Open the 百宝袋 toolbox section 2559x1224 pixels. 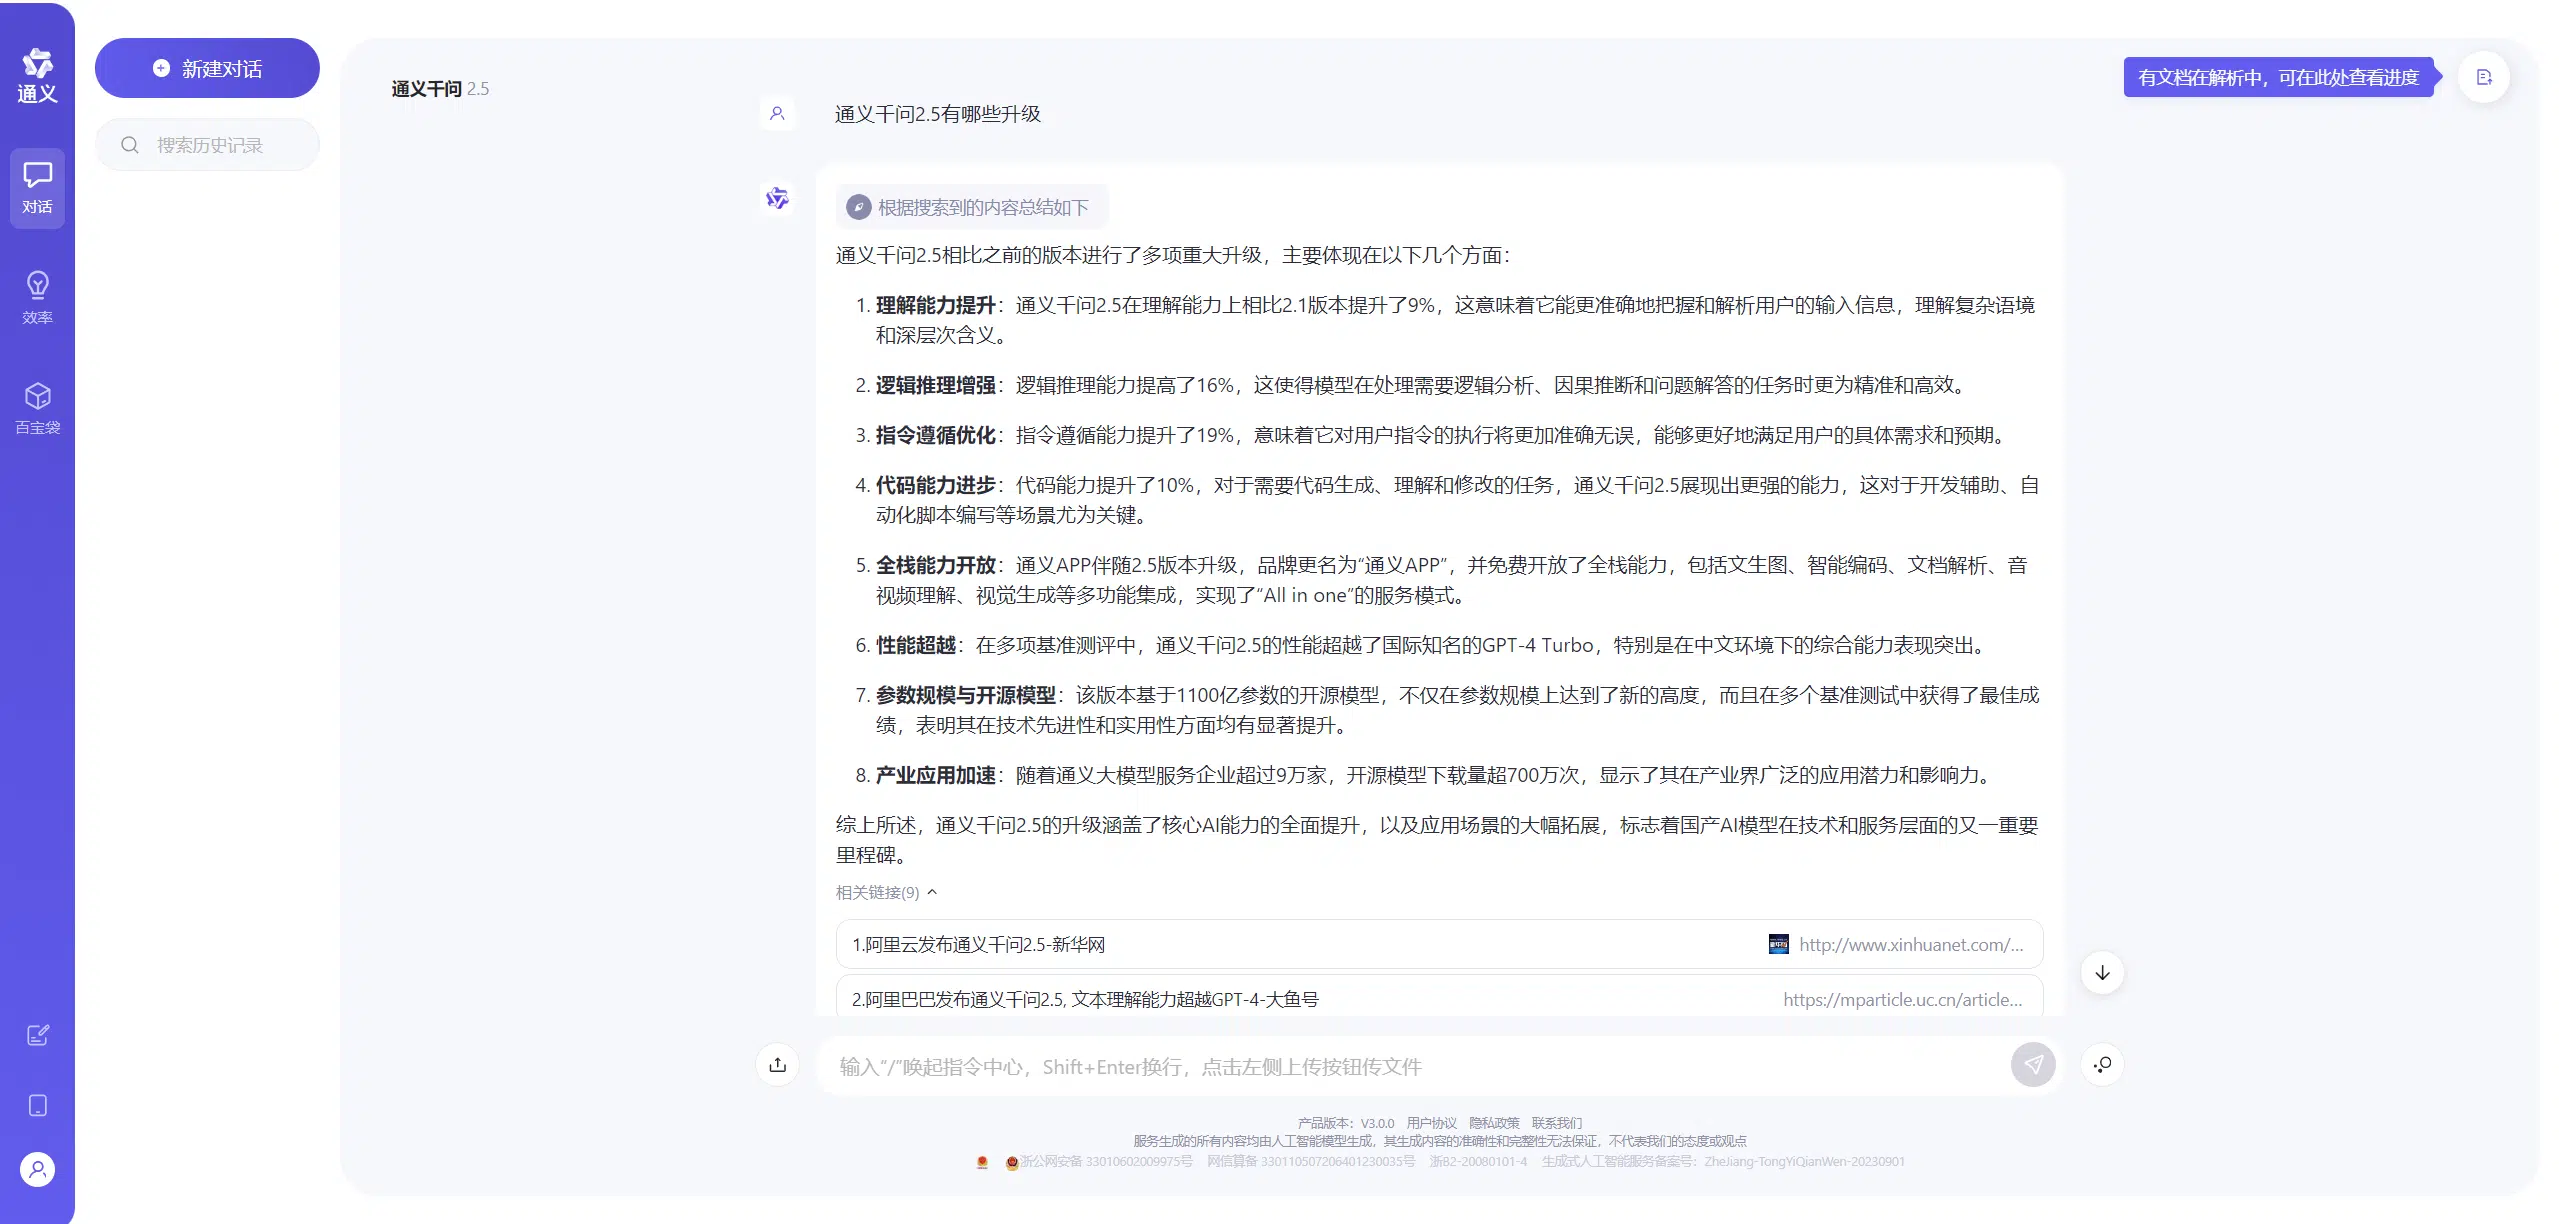coord(37,408)
